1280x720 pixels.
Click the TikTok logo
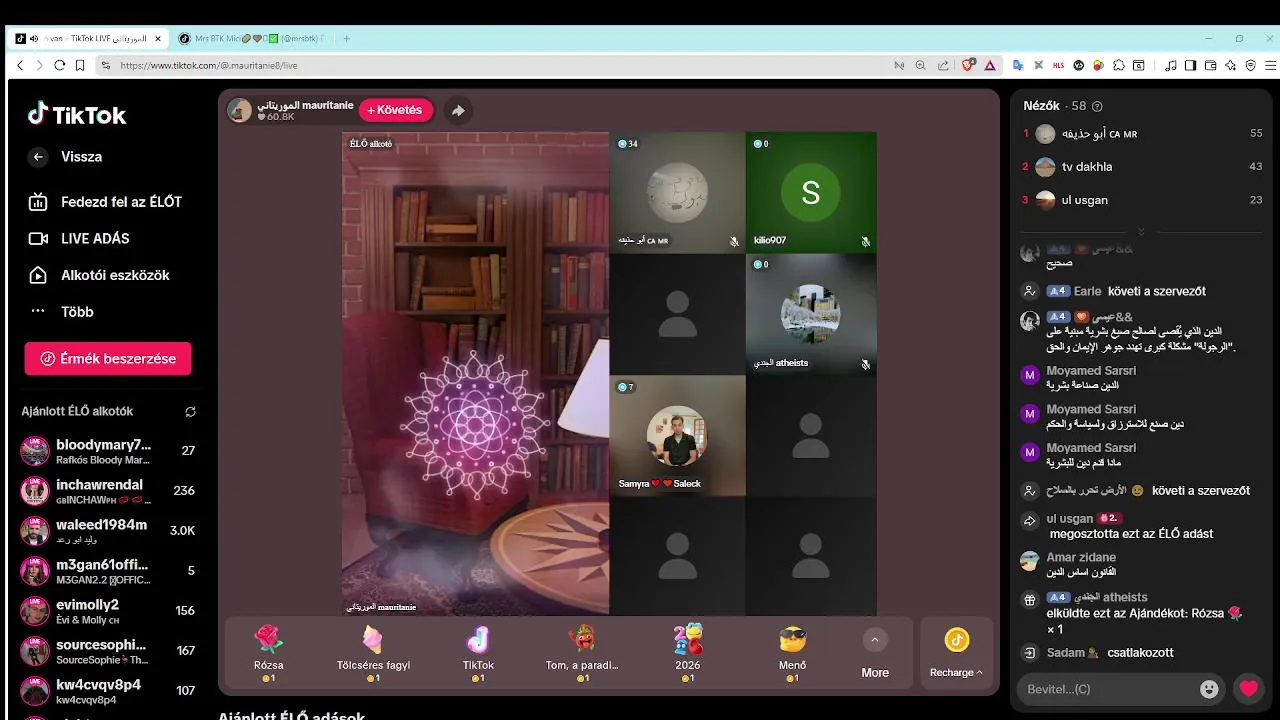(77, 114)
